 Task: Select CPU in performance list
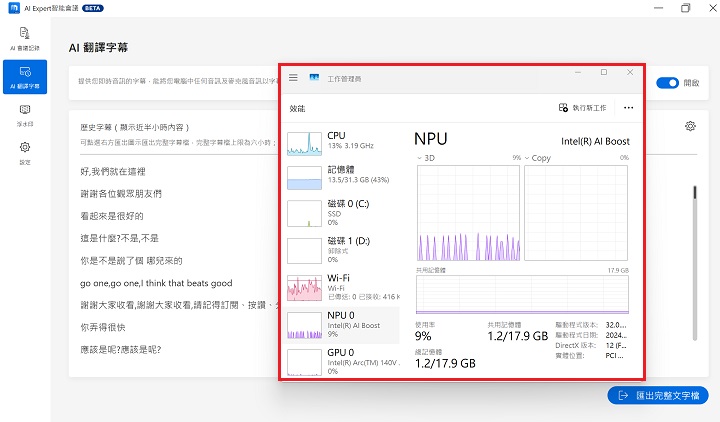click(x=342, y=143)
